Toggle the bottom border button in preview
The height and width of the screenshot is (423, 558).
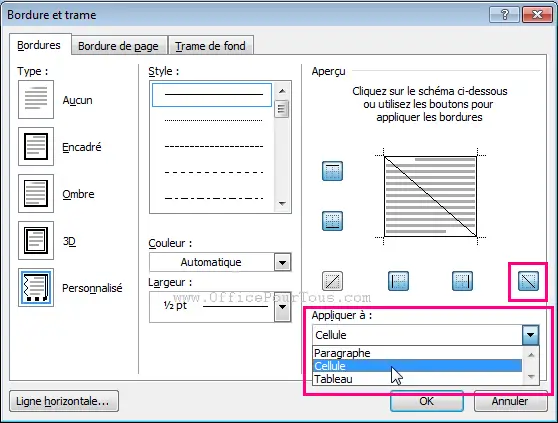coord(332,221)
